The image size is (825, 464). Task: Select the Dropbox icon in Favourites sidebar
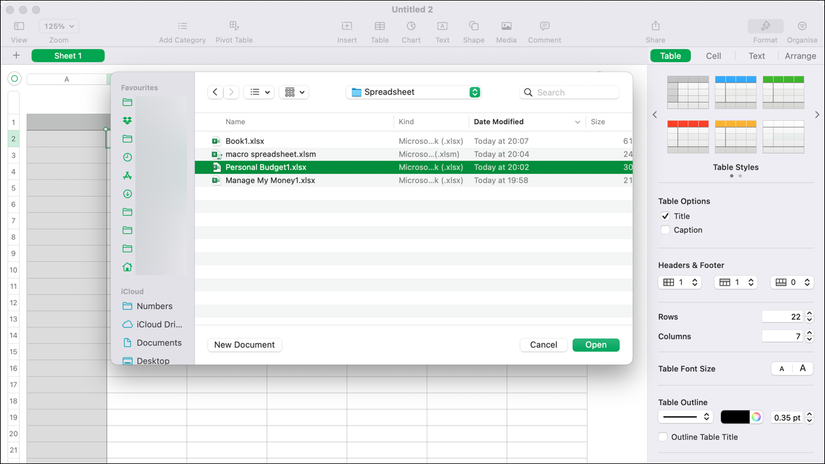tap(127, 120)
